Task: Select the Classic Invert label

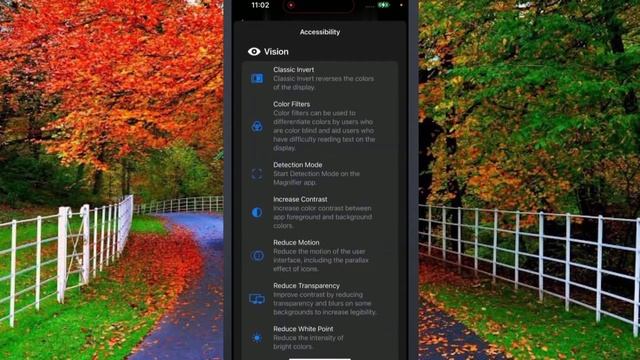Action: tap(293, 70)
